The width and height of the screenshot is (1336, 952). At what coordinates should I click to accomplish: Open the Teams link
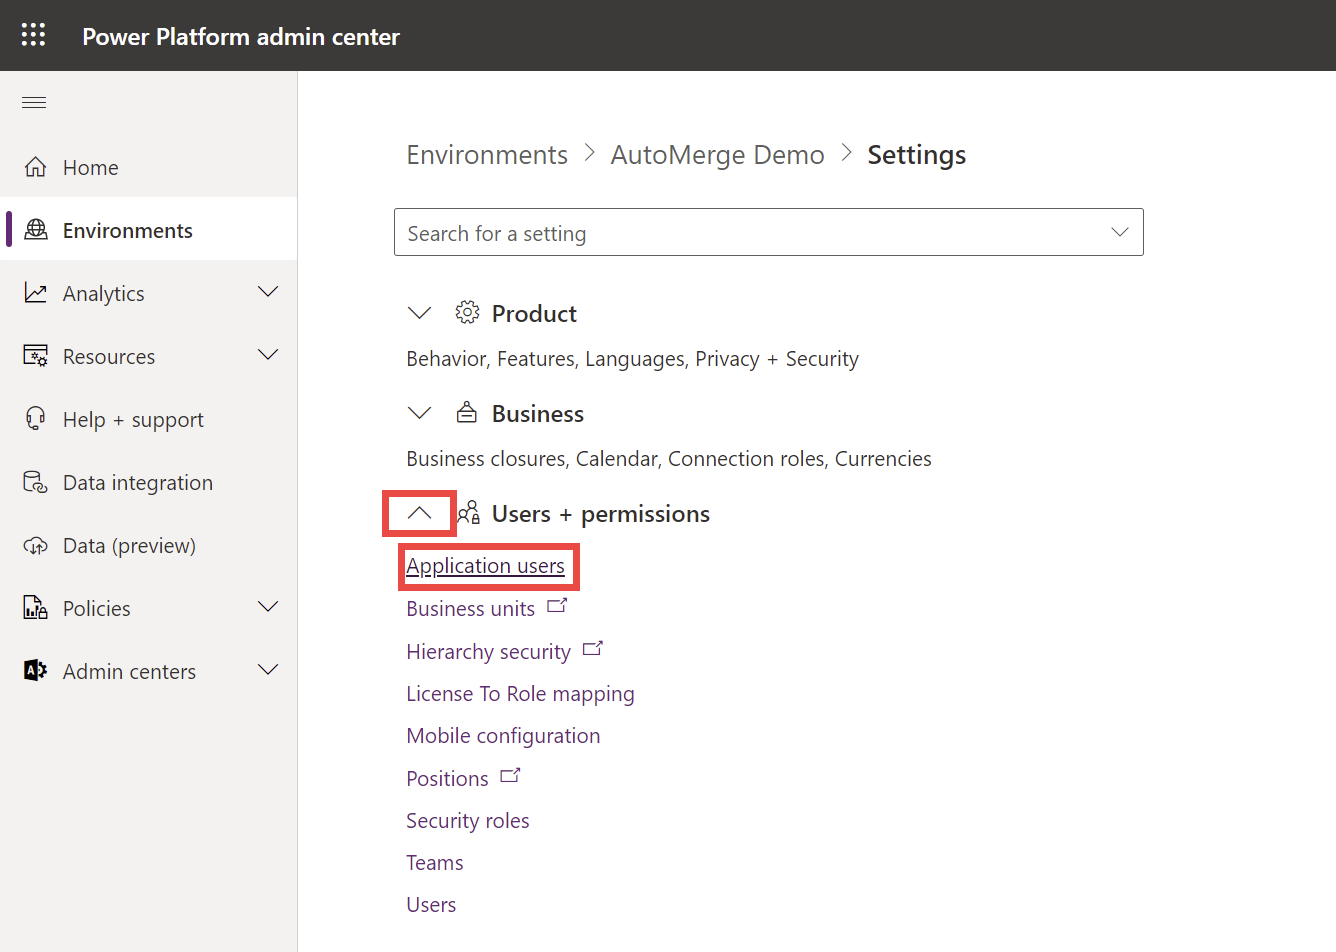[x=435, y=863]
